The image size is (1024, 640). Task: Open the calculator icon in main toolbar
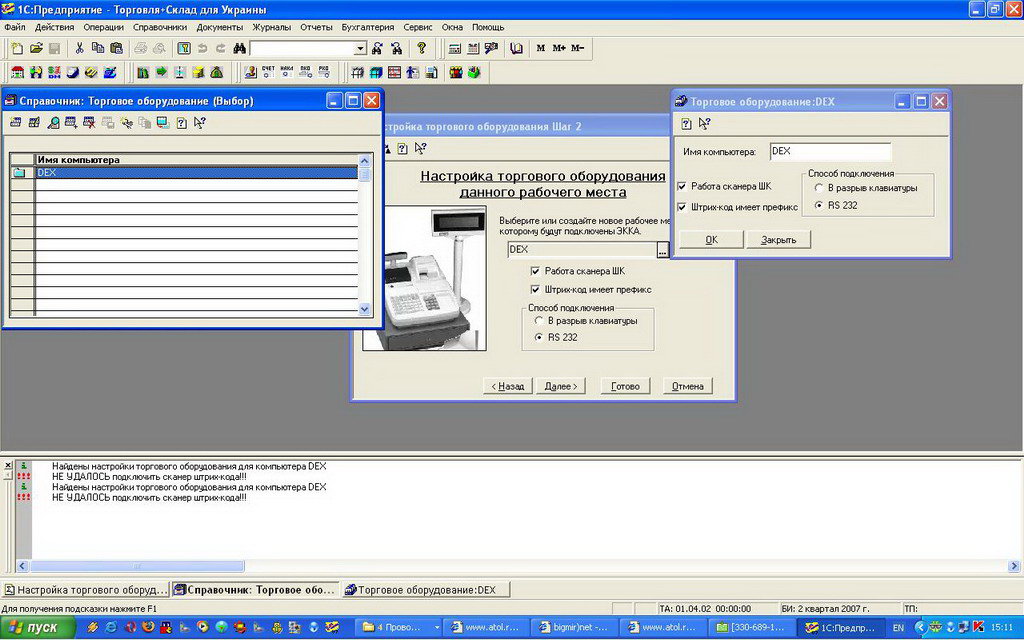455,48
